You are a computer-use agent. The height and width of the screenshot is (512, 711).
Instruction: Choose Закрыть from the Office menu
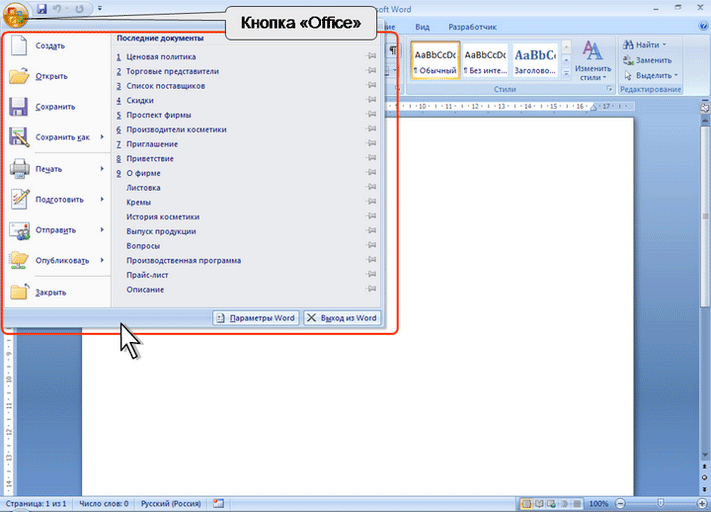[57, 293]
